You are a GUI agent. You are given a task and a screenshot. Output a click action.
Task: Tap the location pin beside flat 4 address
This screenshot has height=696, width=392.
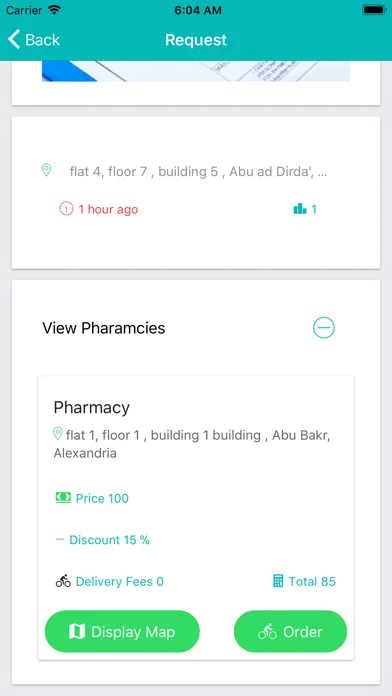(46, 170)
